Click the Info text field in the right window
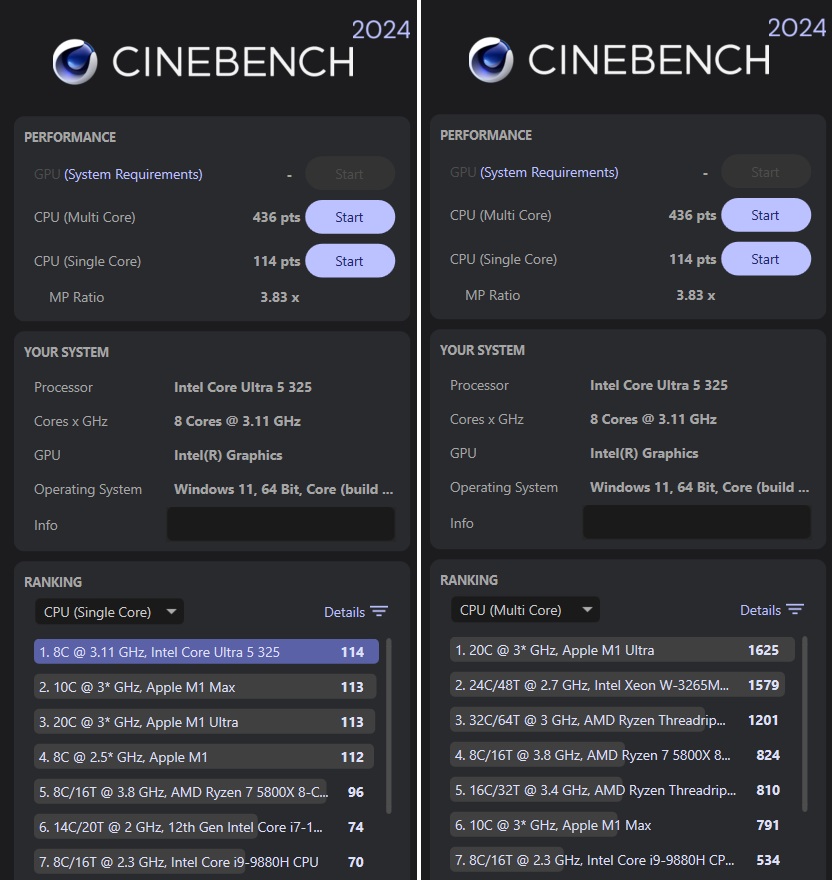Viewport: 832px width, 880px height. (x=697, y=522)
